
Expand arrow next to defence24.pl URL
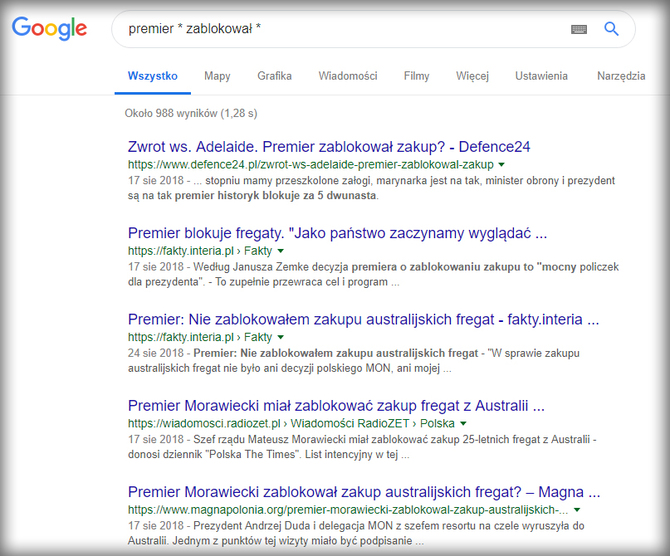click(502, 165)
